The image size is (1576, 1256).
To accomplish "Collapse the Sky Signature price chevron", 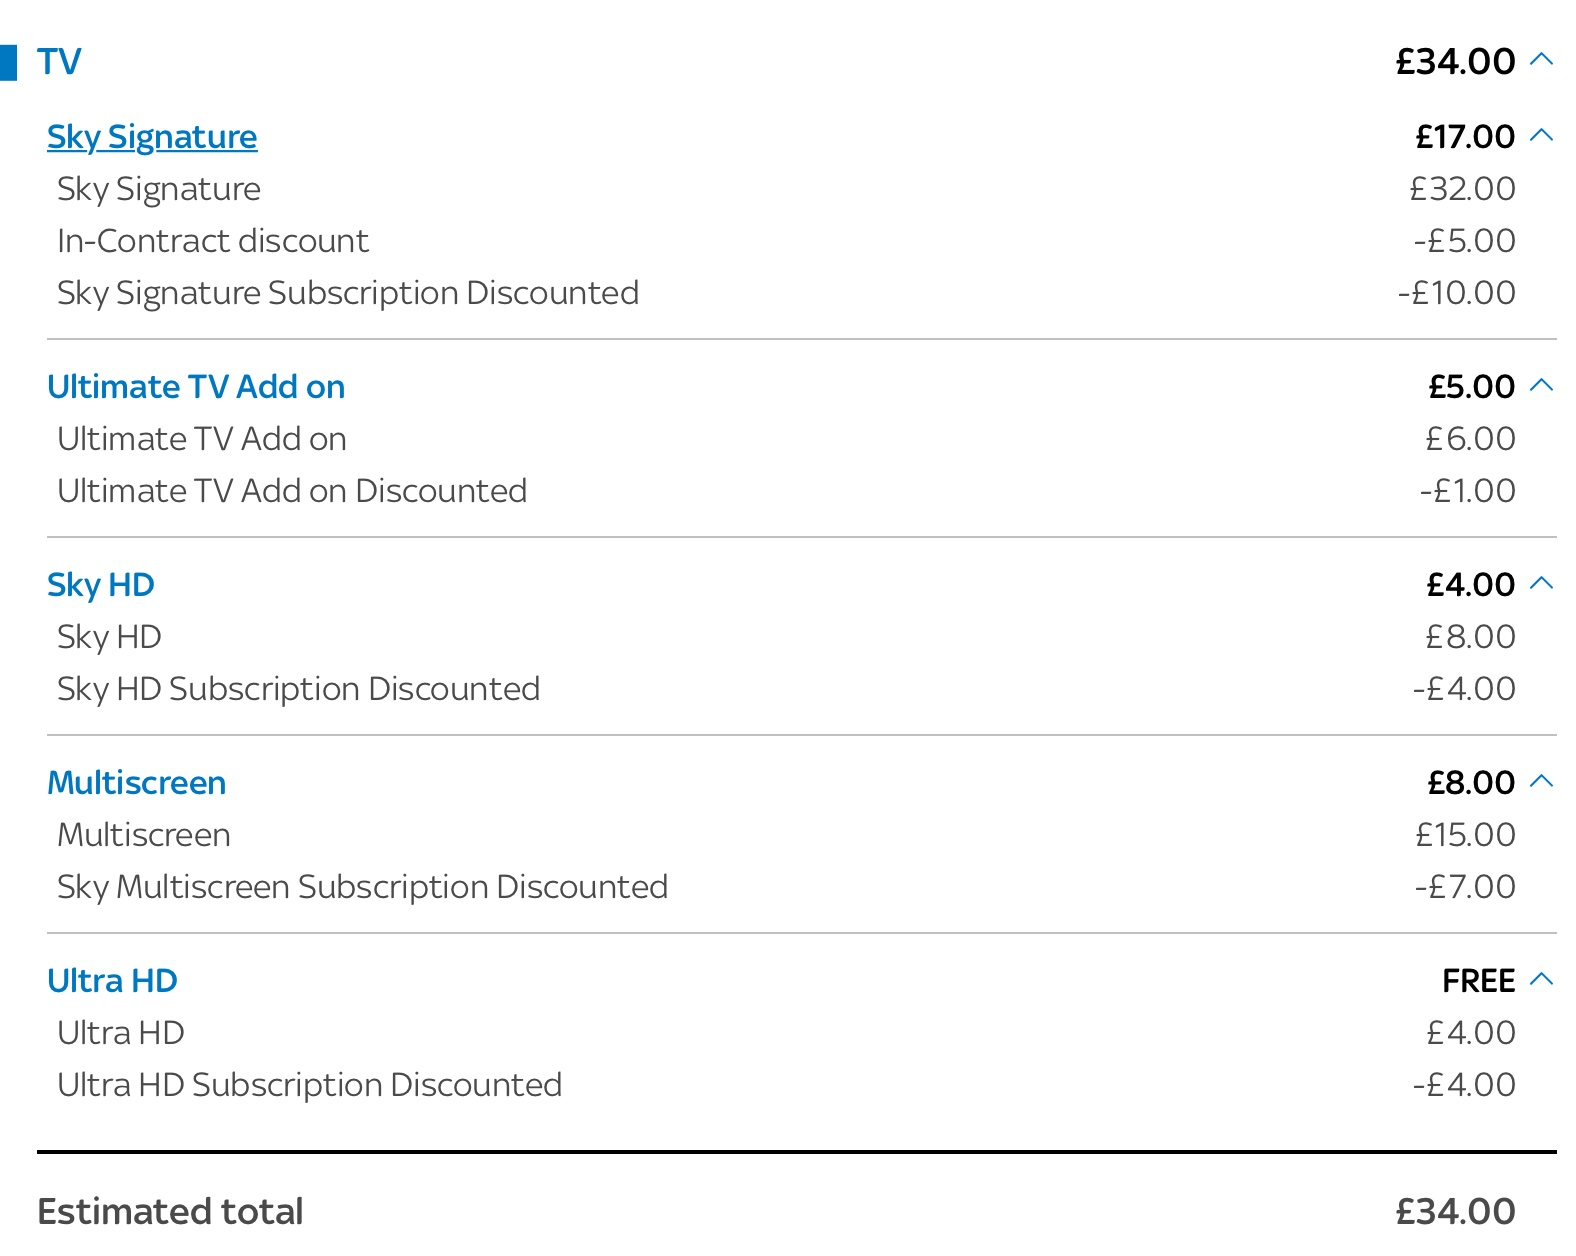I will 1542,135.
